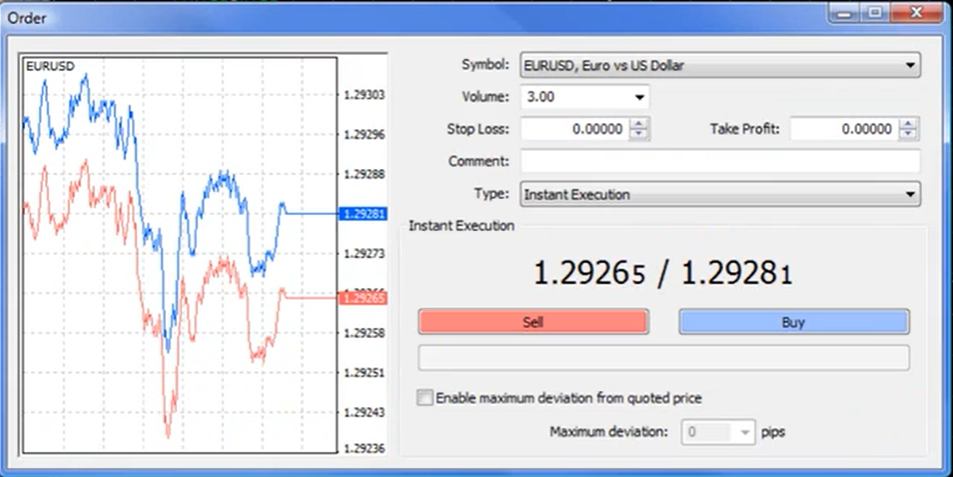Screen dimensions: 953x477
Task: Open the Maximum deviation pips dropdown
Action: 743,433
